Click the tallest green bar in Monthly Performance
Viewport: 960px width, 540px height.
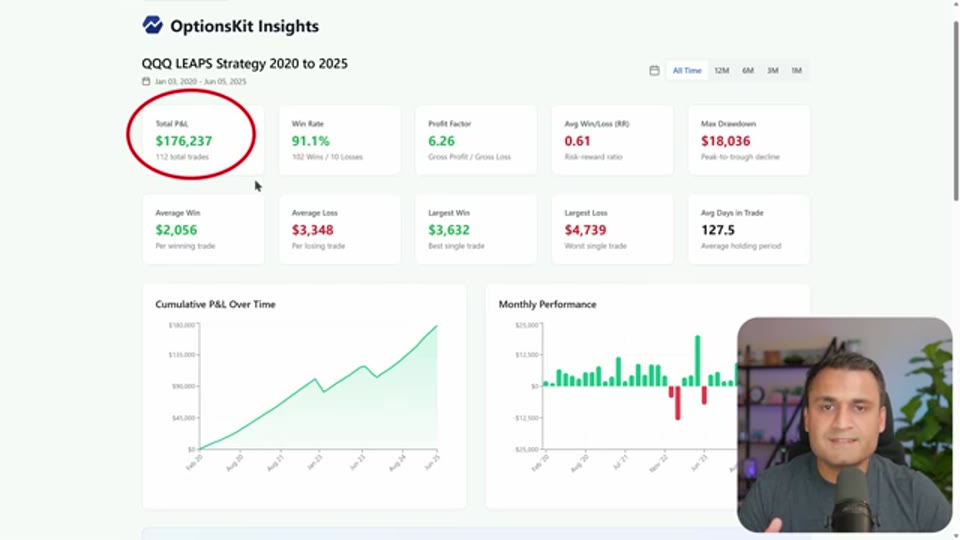tap(697, 361)
